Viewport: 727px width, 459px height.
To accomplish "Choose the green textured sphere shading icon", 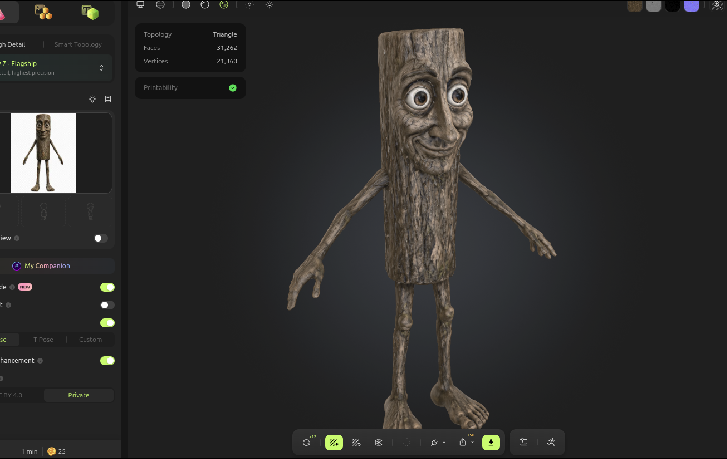I will point(224,5).
